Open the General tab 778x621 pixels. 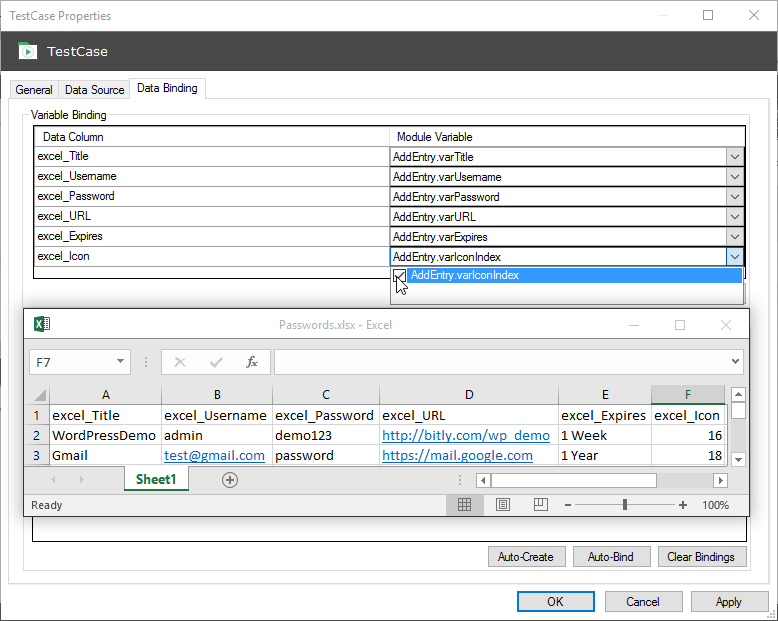point(34,90)
